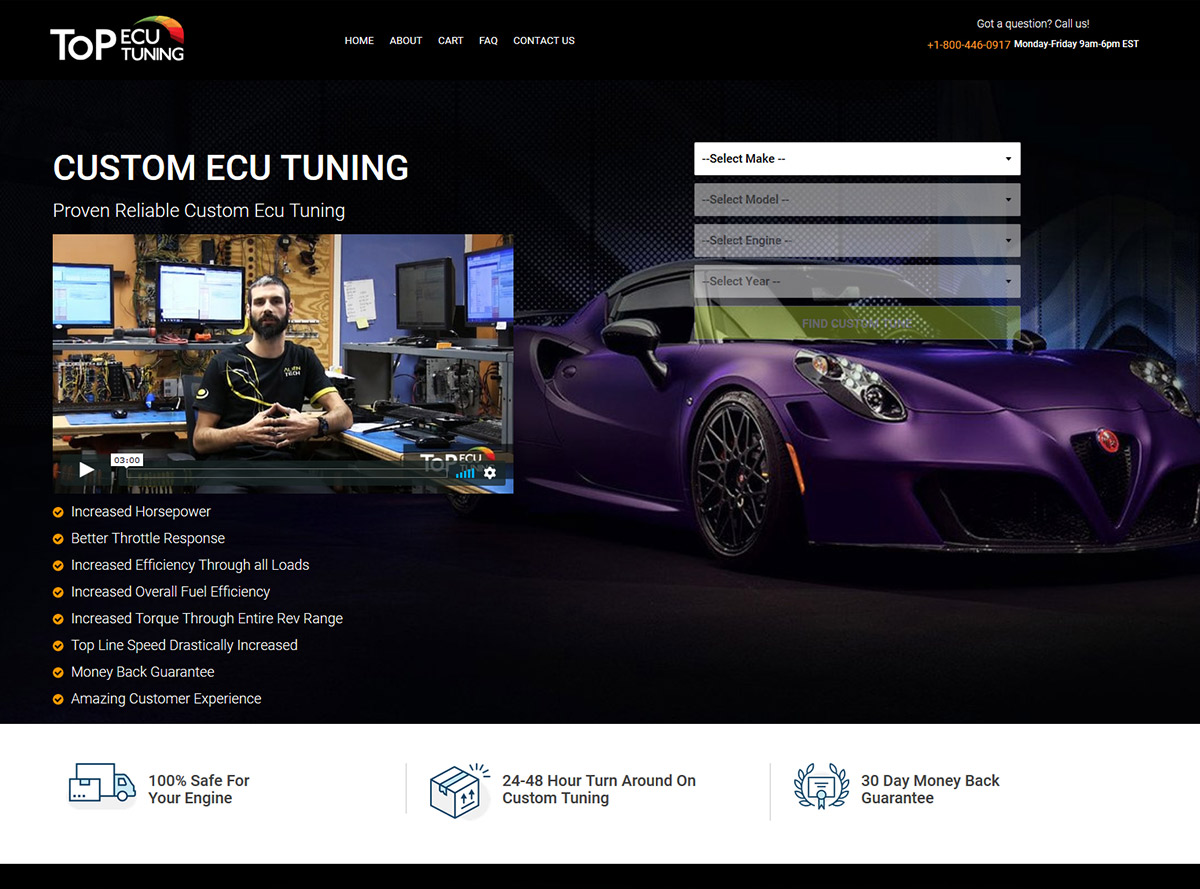The height and width of the screenshot is (889, 1200).
Task: Toggle the checkmark beside Money Back Guarantee
Action: (x=57, y=672)
